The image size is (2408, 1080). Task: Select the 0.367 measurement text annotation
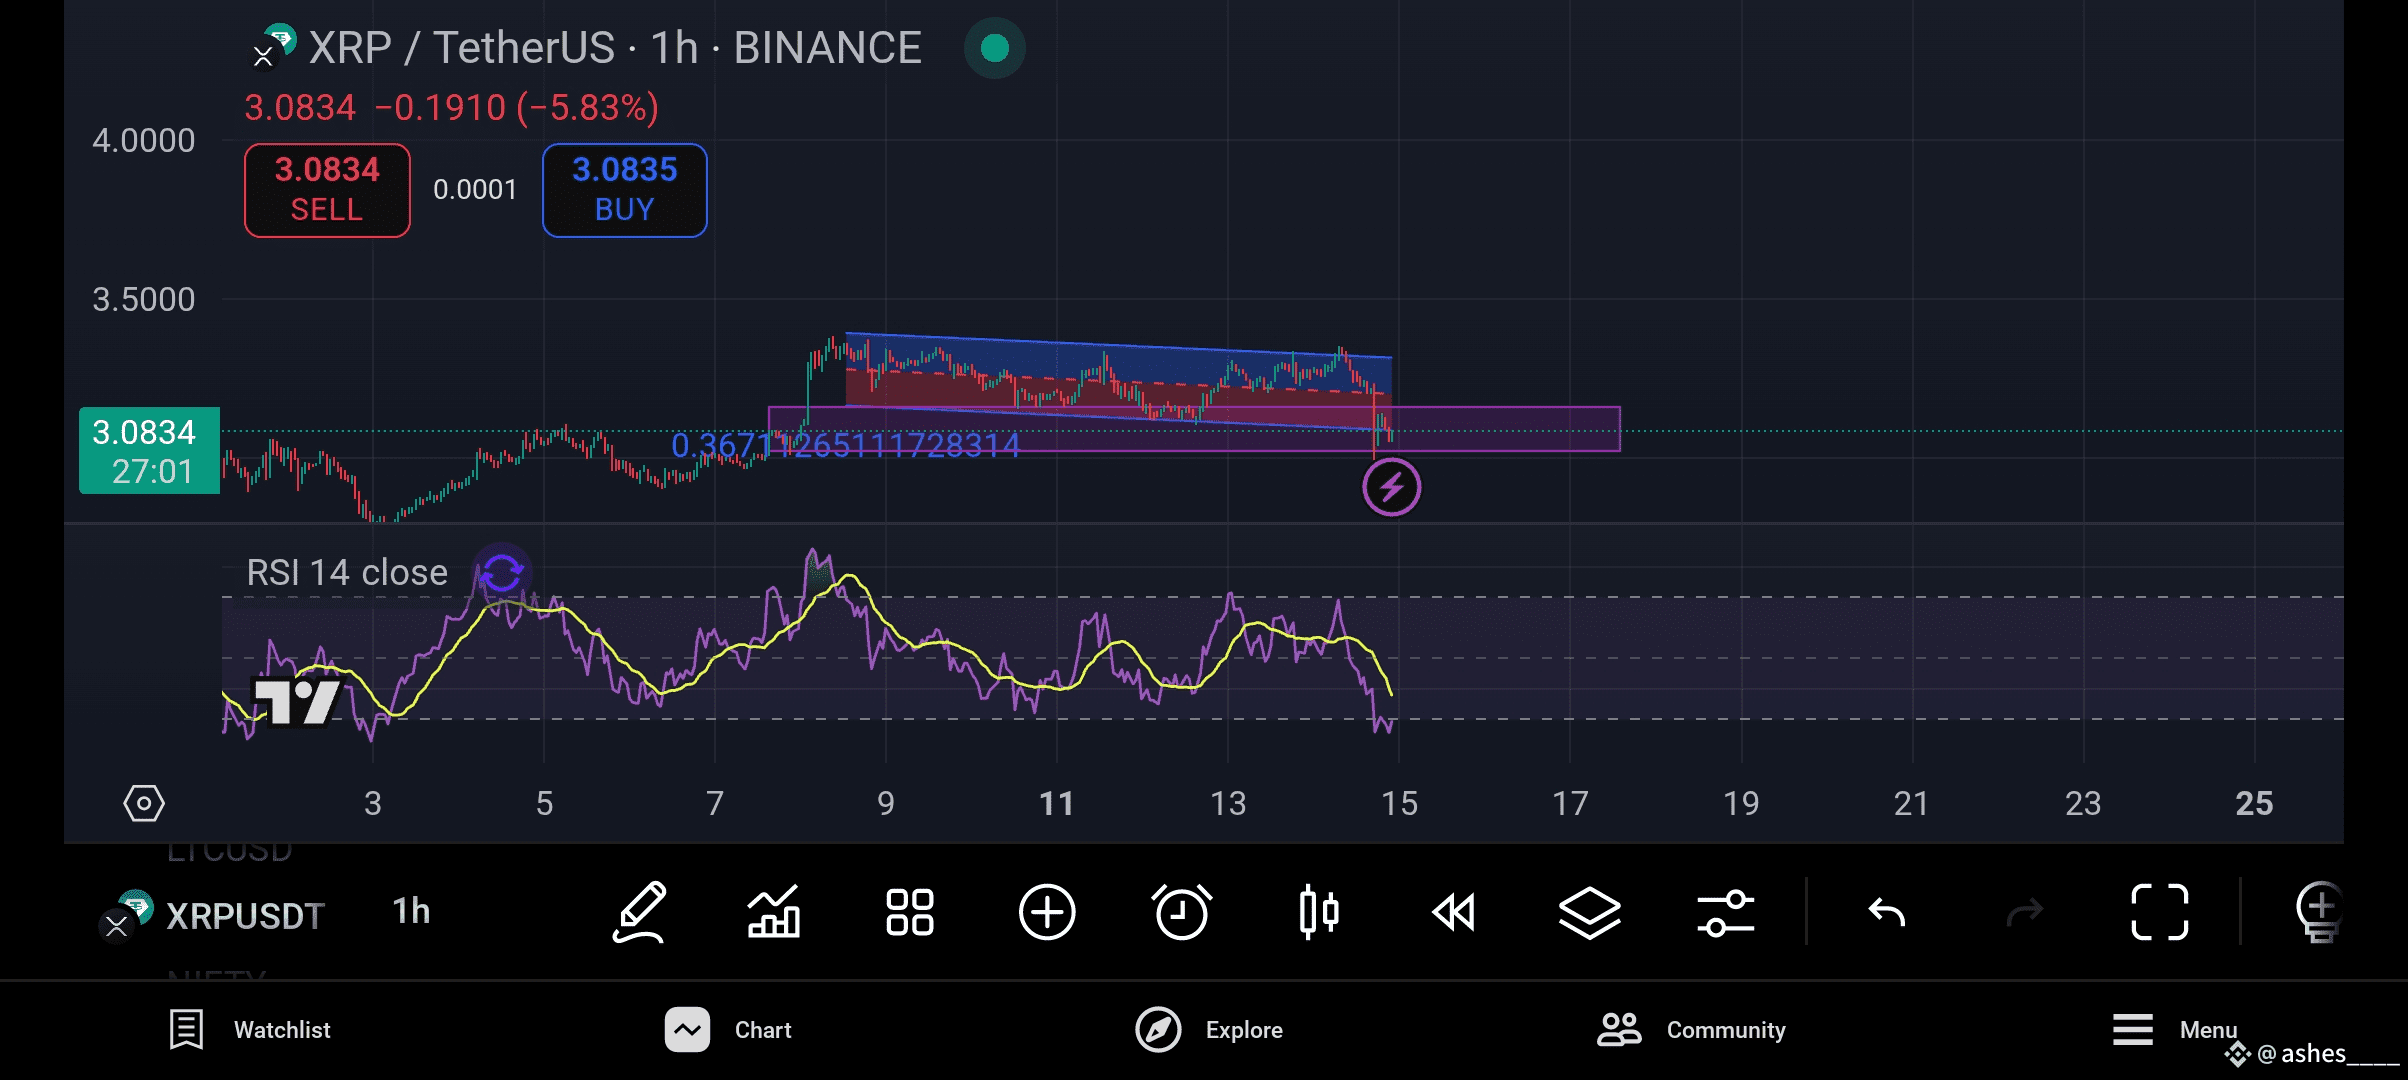coord(845,445)
